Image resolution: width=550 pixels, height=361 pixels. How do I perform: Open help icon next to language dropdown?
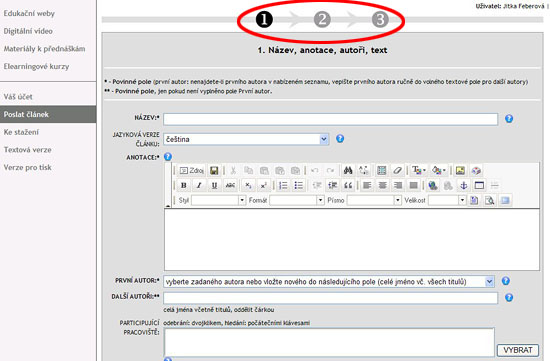[x=340, y=139]
